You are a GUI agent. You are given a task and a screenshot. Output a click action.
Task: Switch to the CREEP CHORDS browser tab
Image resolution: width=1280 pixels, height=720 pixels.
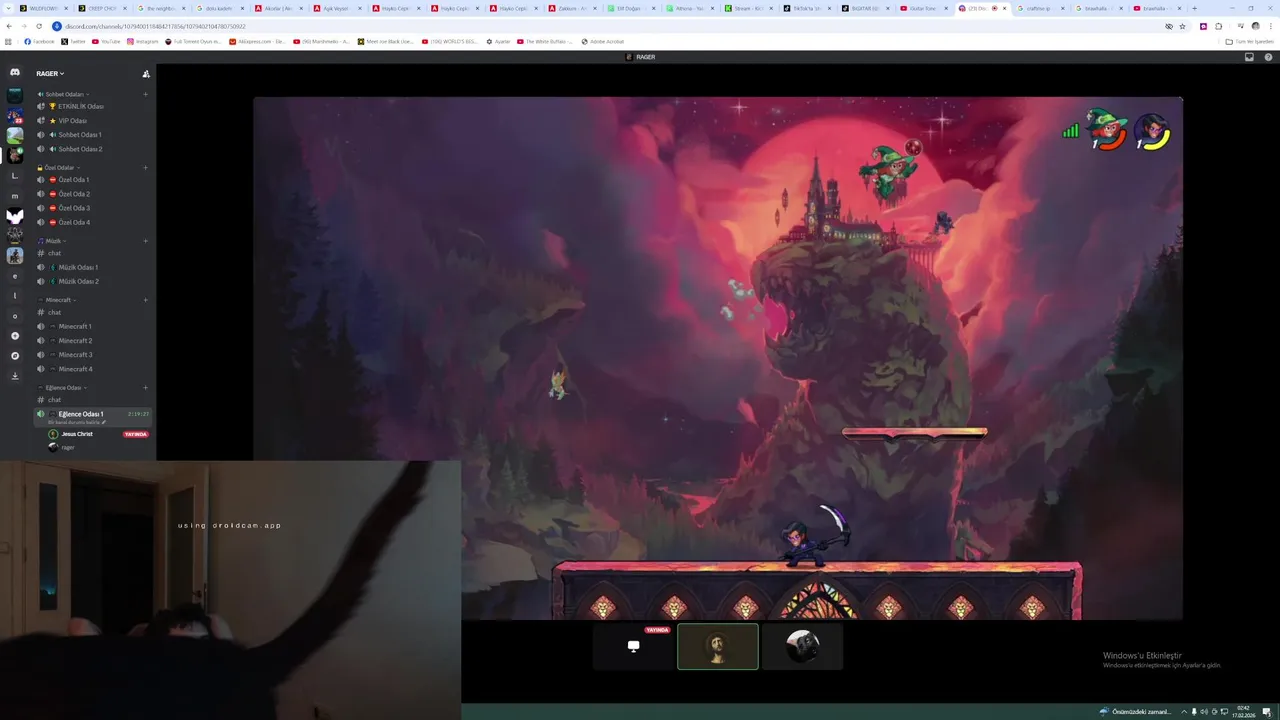click(101, 8)
